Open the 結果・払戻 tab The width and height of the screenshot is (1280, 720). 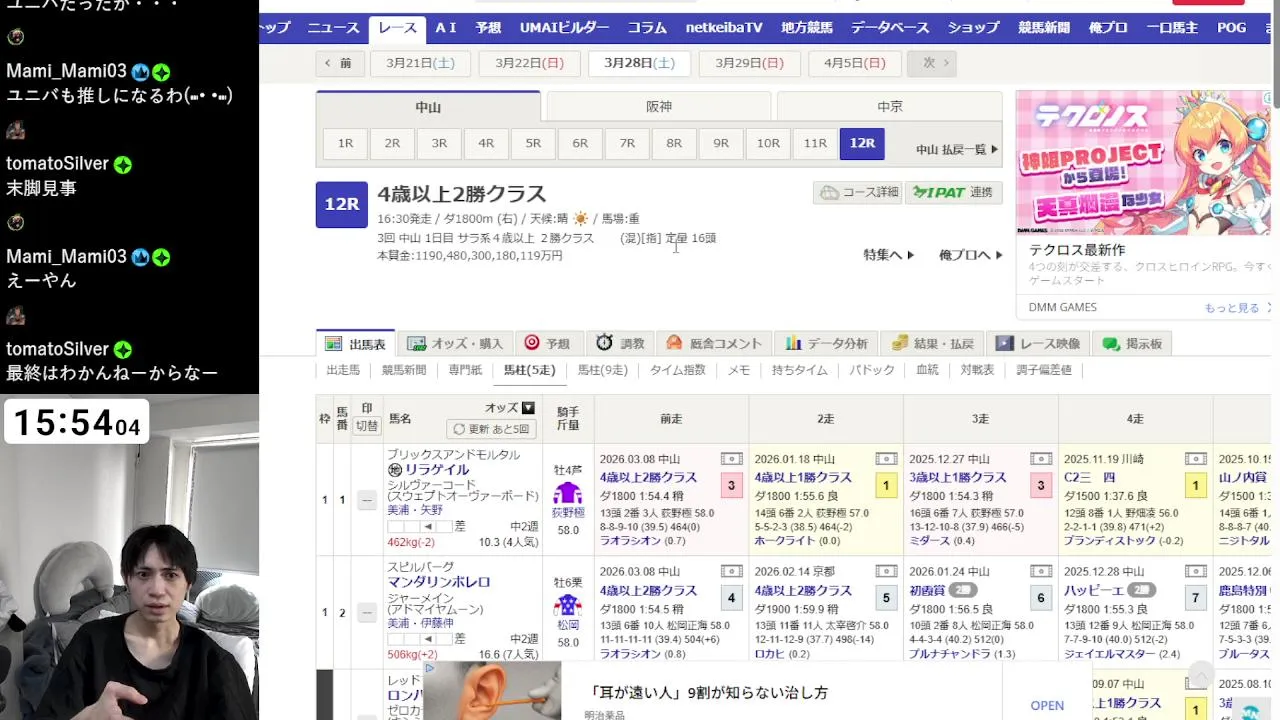click(932, 343)
